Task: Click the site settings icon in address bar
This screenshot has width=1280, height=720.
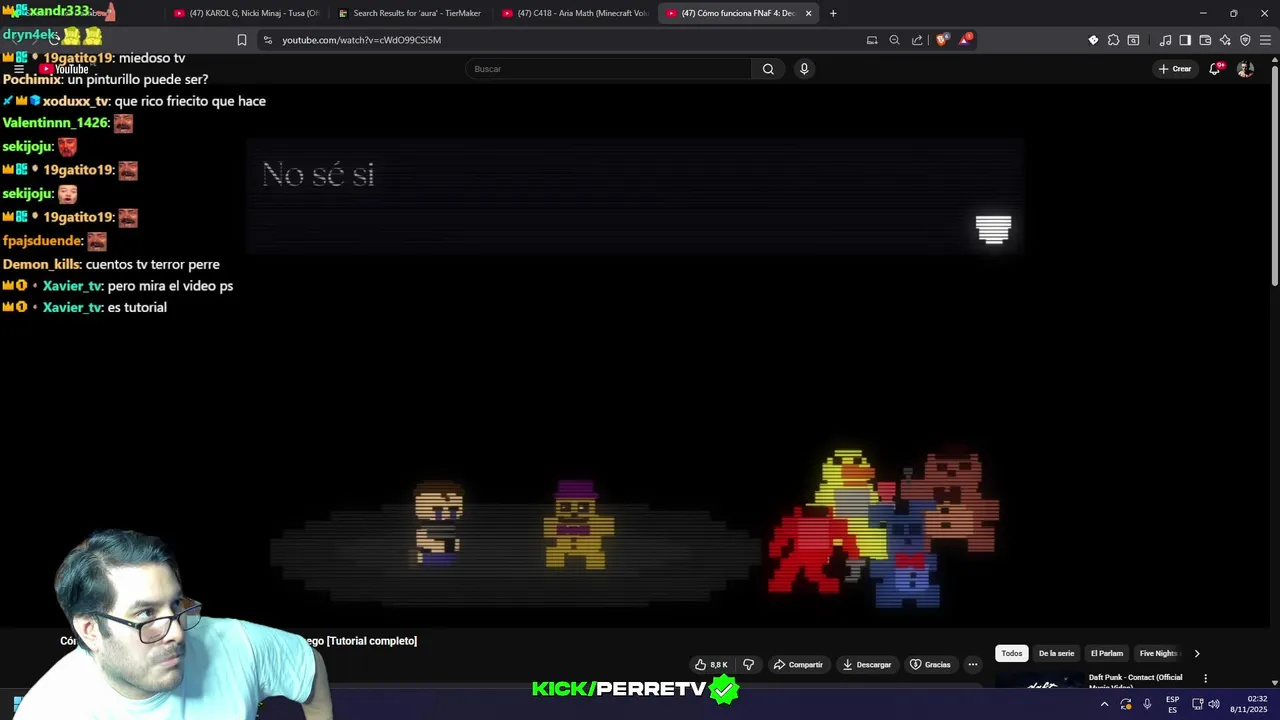Action: (267, 40)
